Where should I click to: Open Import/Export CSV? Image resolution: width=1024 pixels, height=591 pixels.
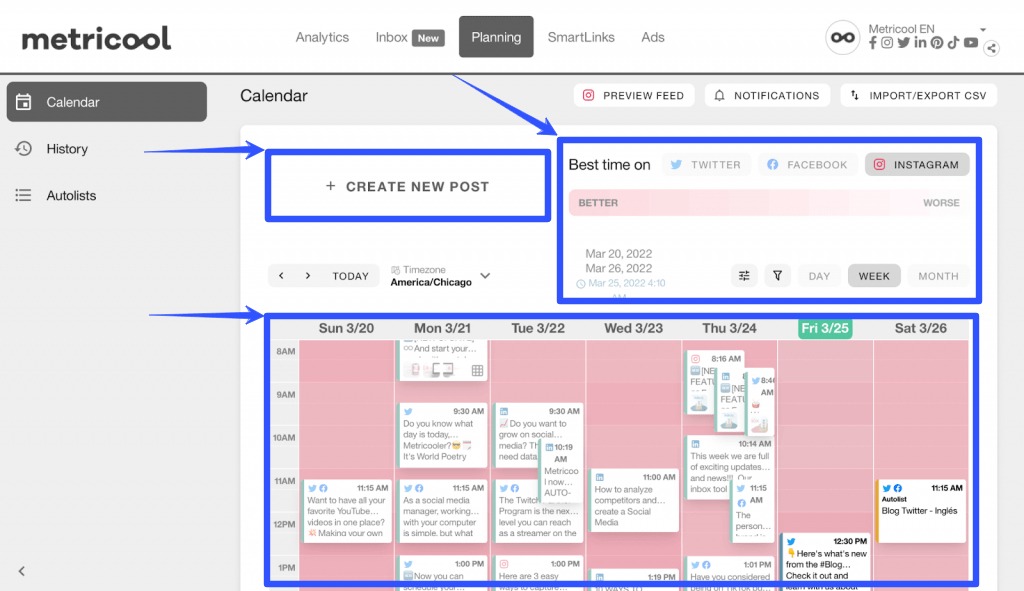(x=918, y=96)
